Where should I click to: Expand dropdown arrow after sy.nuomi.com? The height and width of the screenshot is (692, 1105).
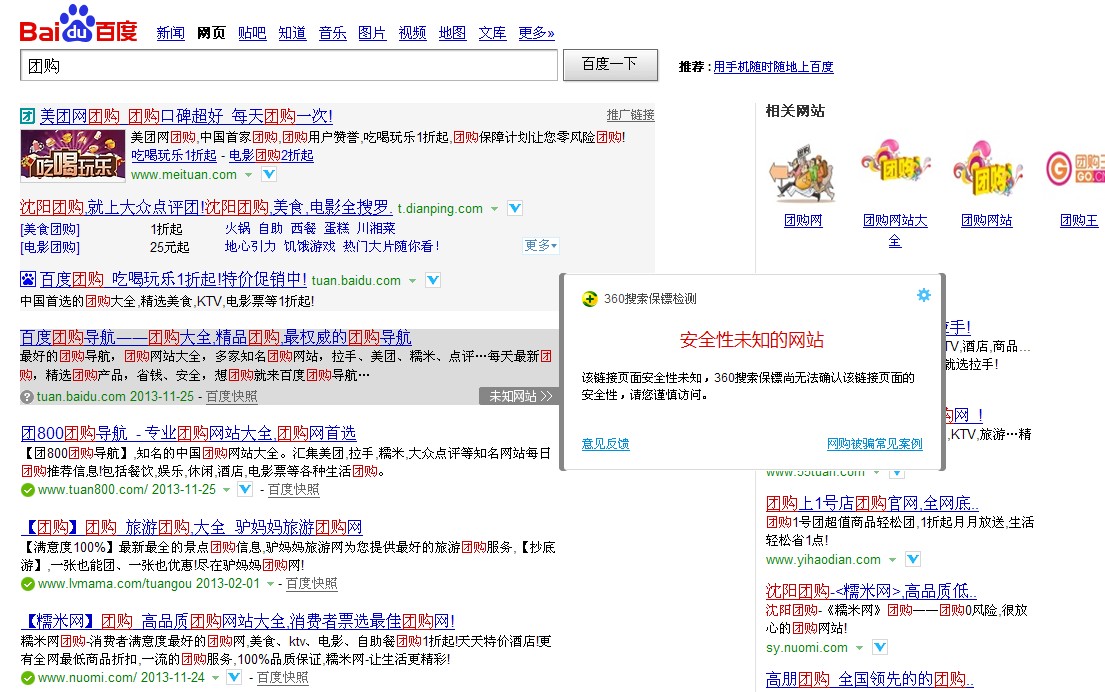coord(859,648)
